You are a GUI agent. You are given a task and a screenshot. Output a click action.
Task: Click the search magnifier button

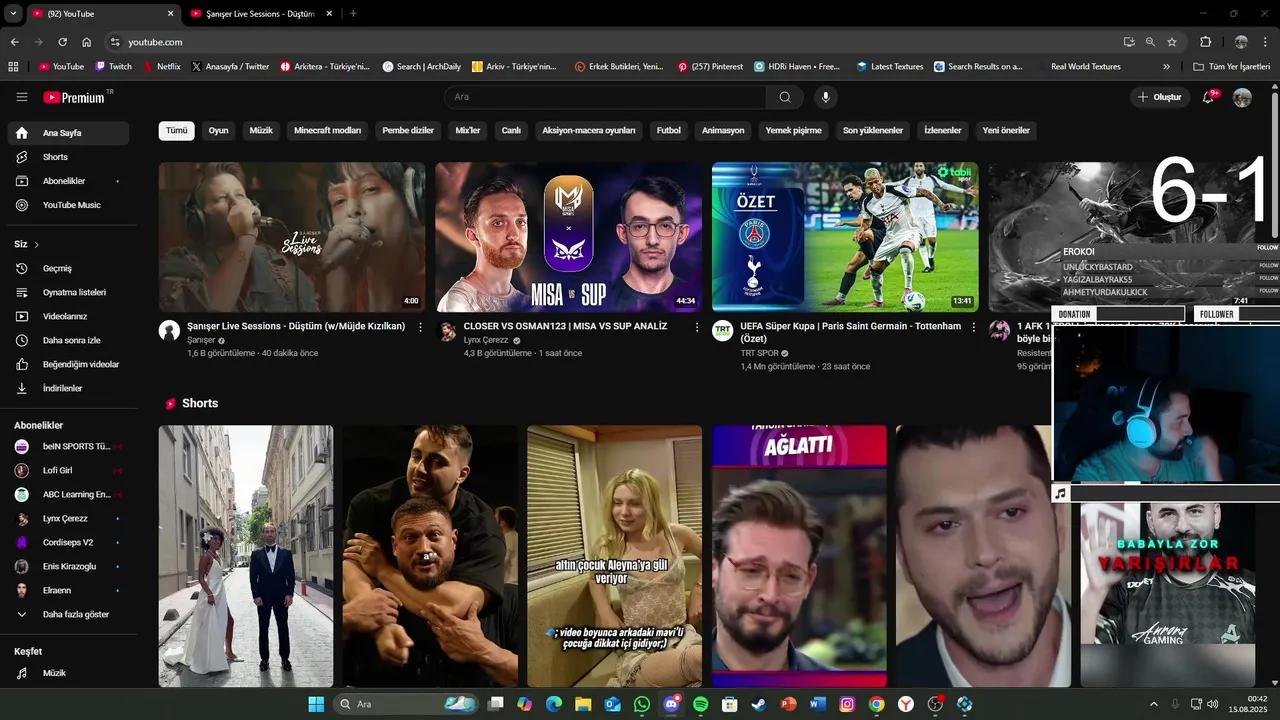785,97
